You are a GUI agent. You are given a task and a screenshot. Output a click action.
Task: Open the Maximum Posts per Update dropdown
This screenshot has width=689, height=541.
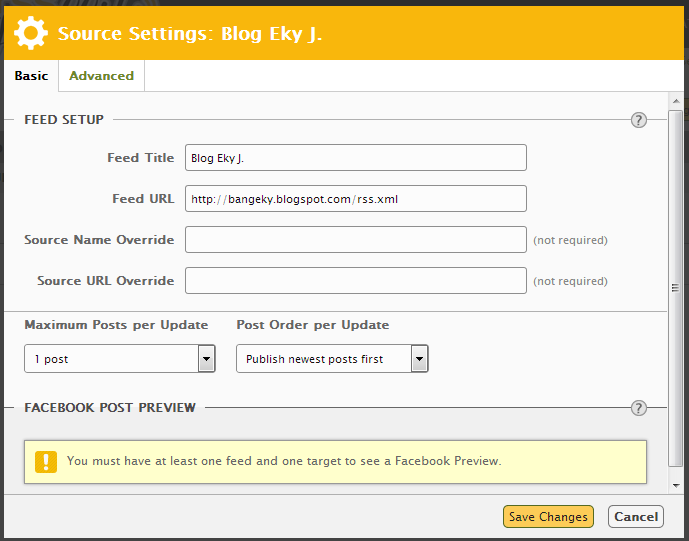pos(120,359)
